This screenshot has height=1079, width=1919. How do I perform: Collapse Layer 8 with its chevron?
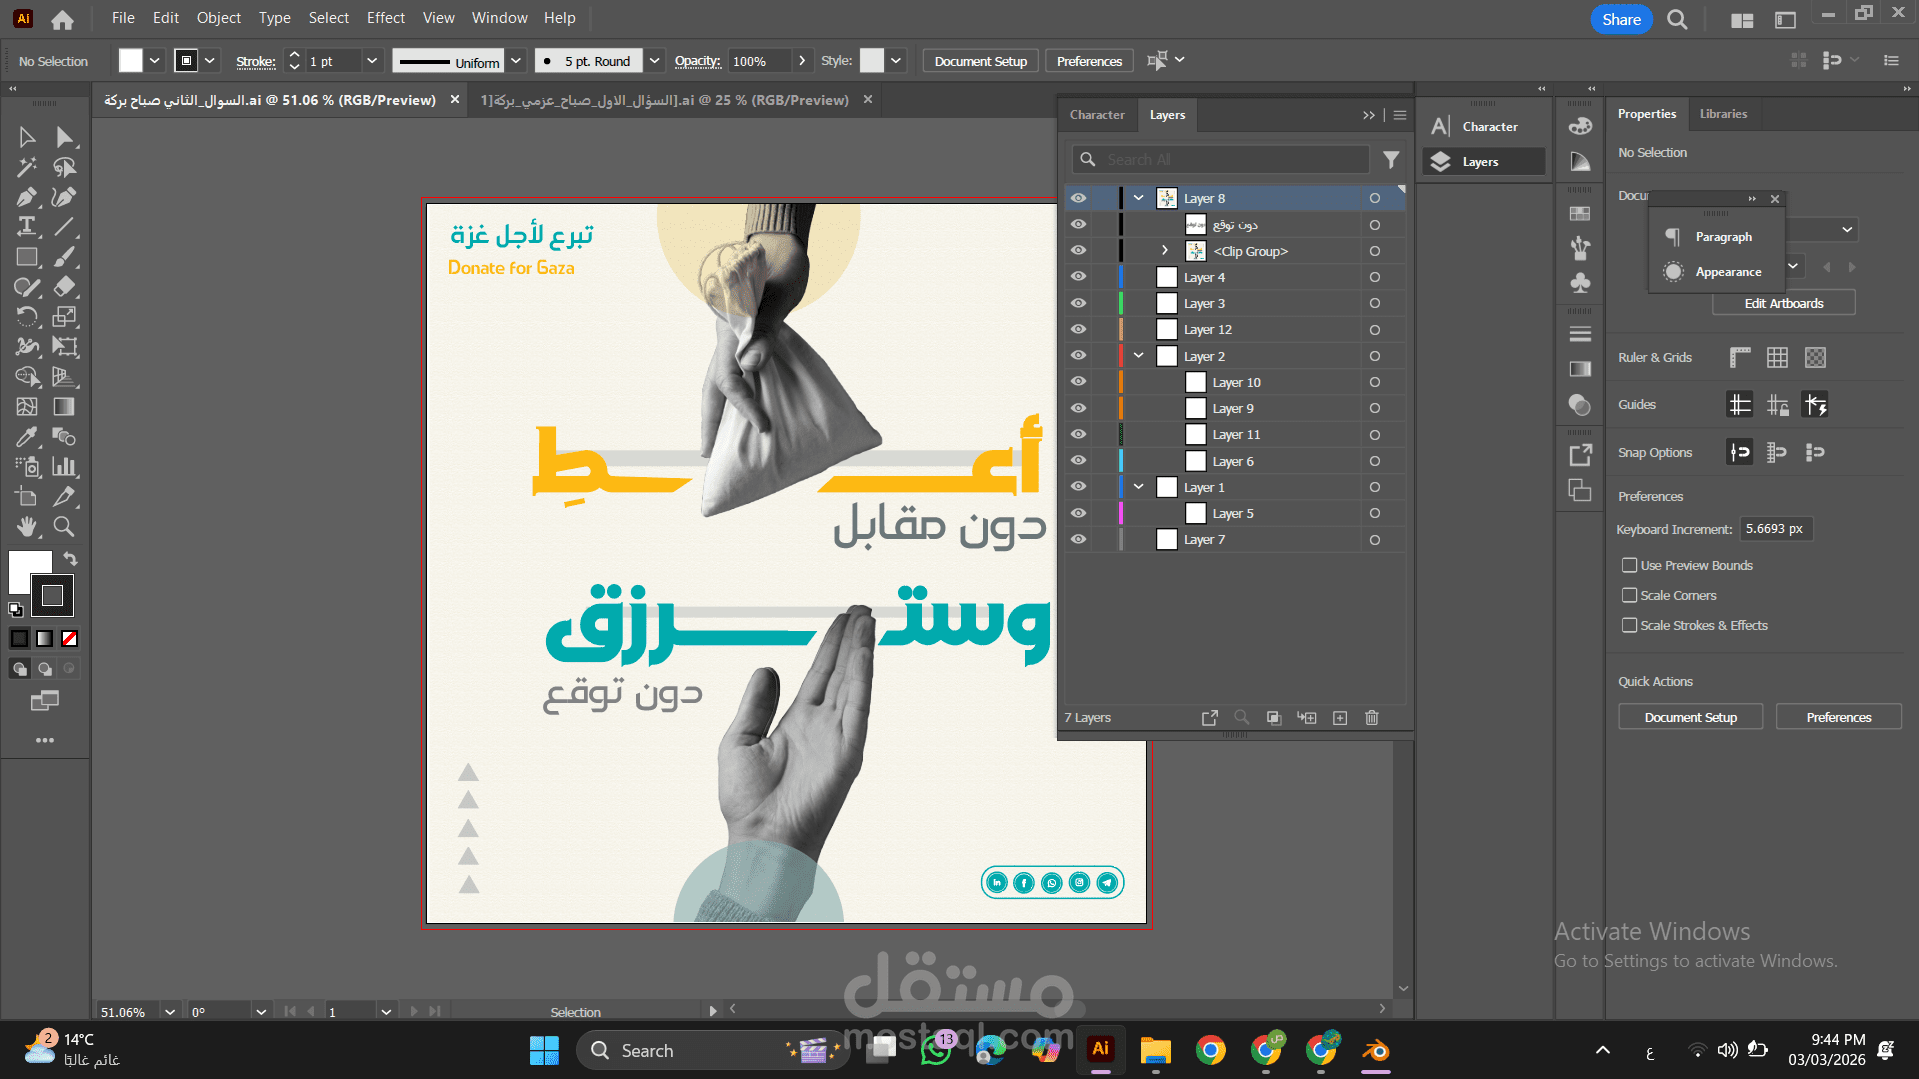coord(1139,198)
